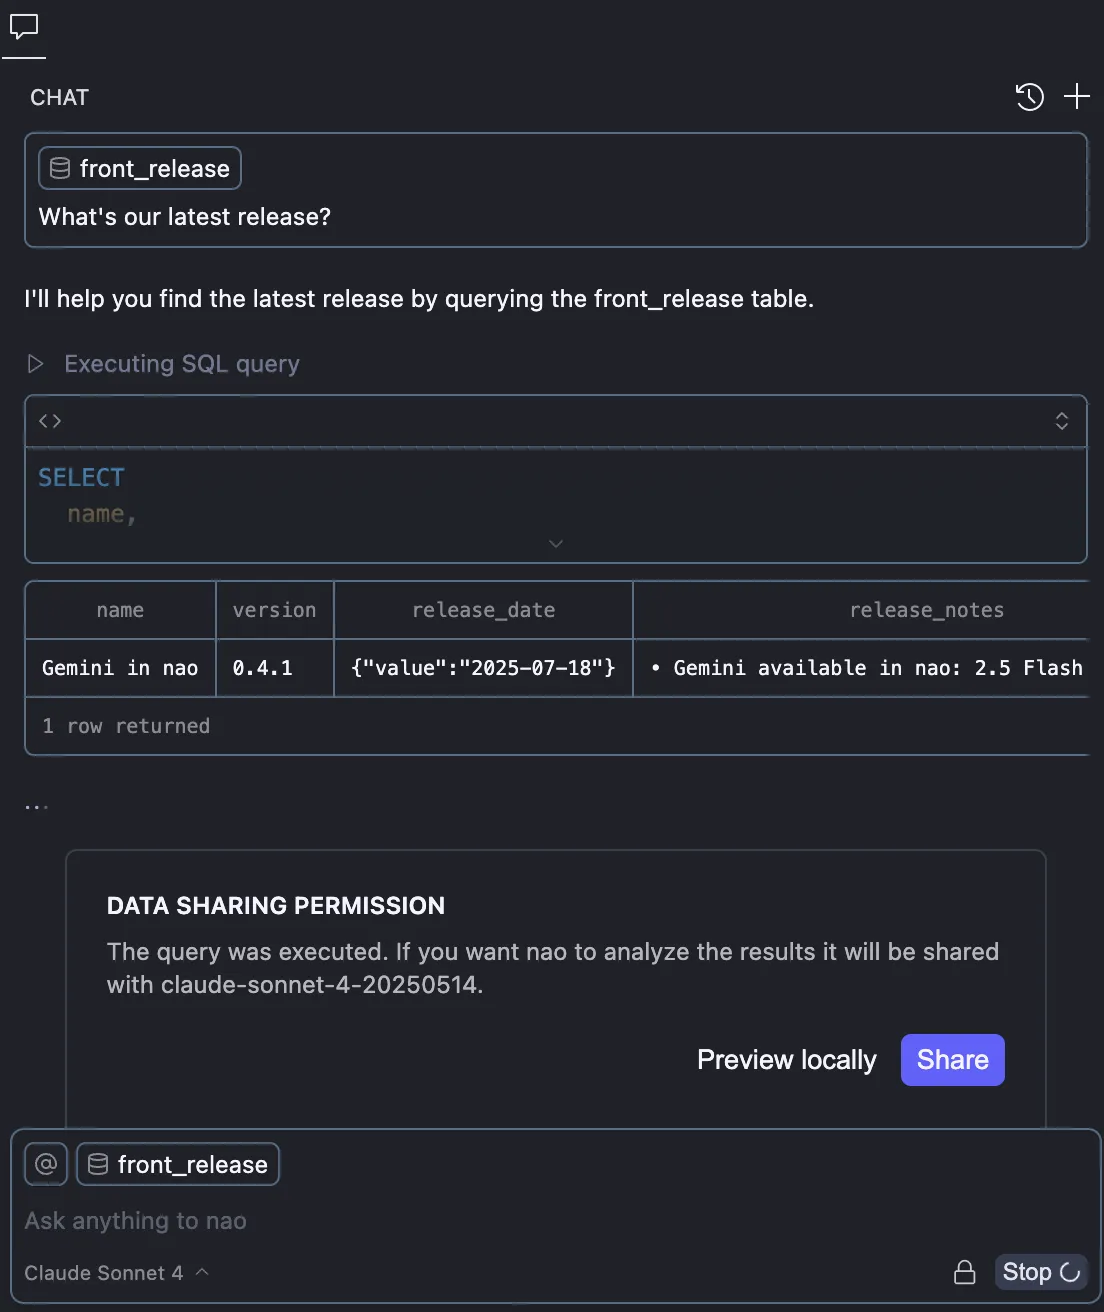This screenshot has height=1312, width=1104.
Task: Click the release_date column header
Action: (483, 610)
